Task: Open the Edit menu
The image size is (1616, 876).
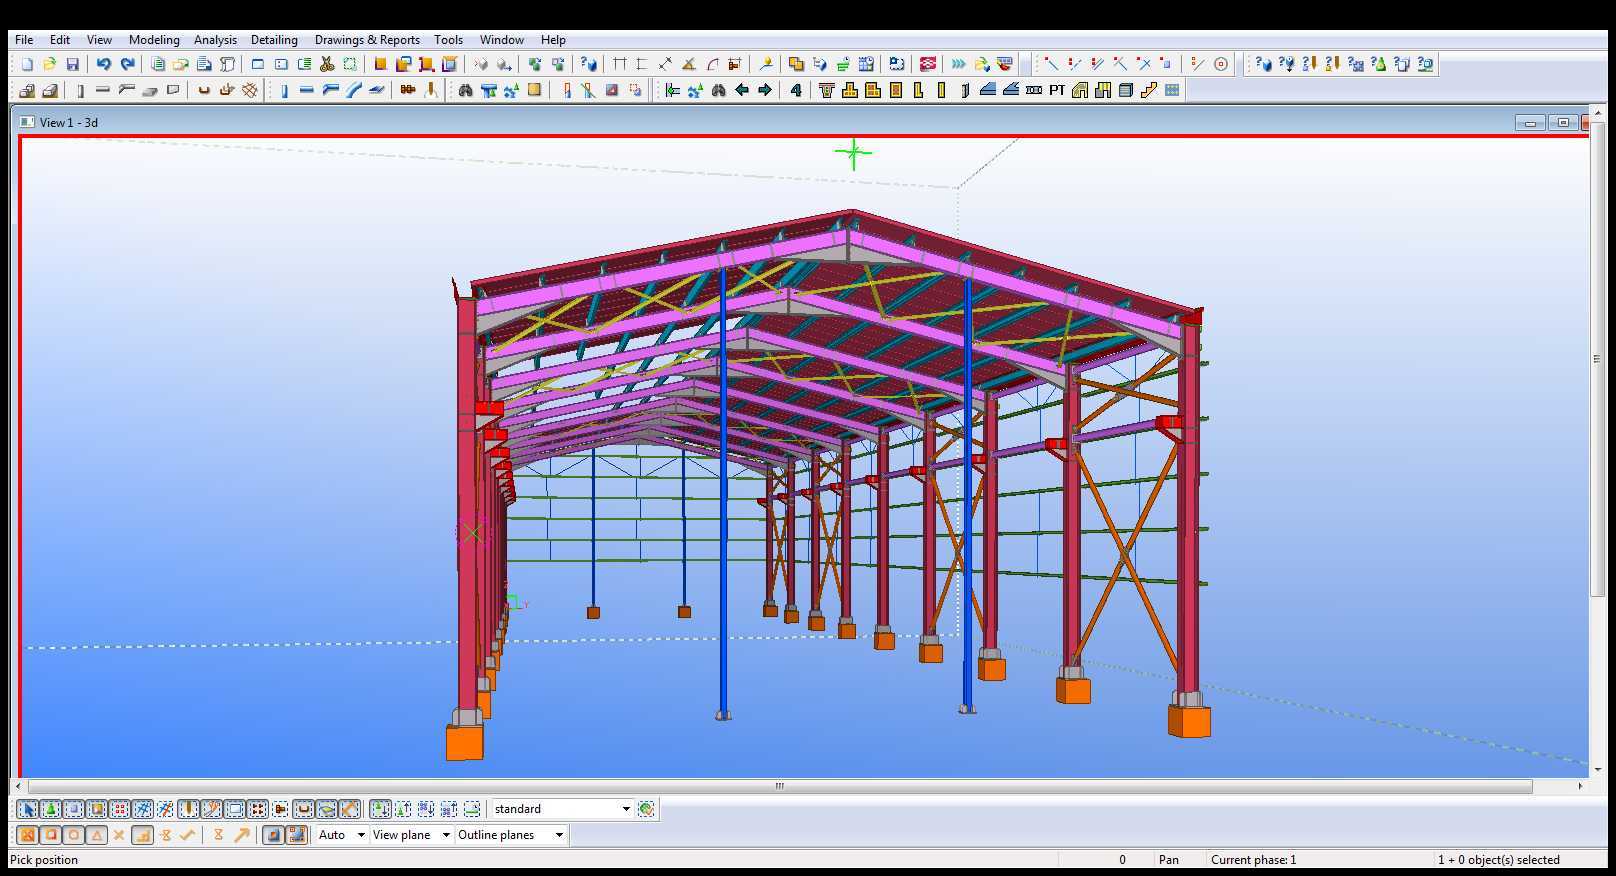Action: pyautogui.click(x=60, y=40)
